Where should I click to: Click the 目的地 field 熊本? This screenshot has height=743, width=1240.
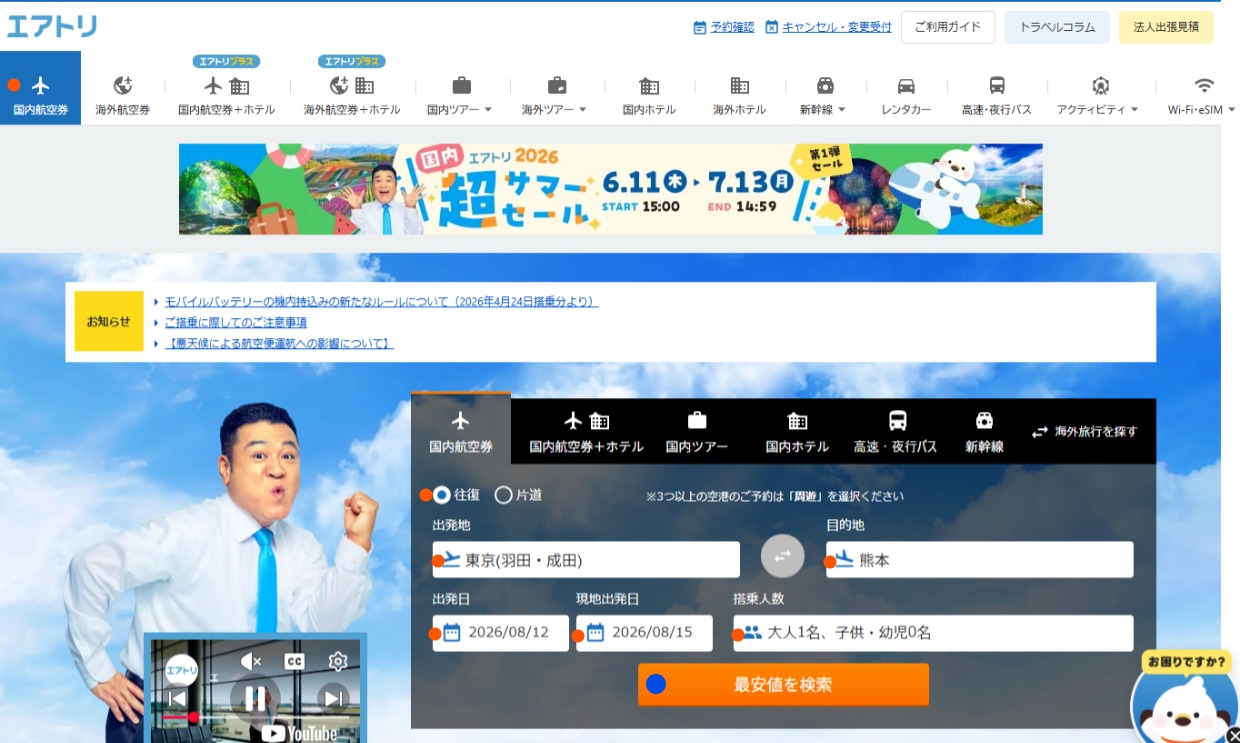tap(980, 560)
